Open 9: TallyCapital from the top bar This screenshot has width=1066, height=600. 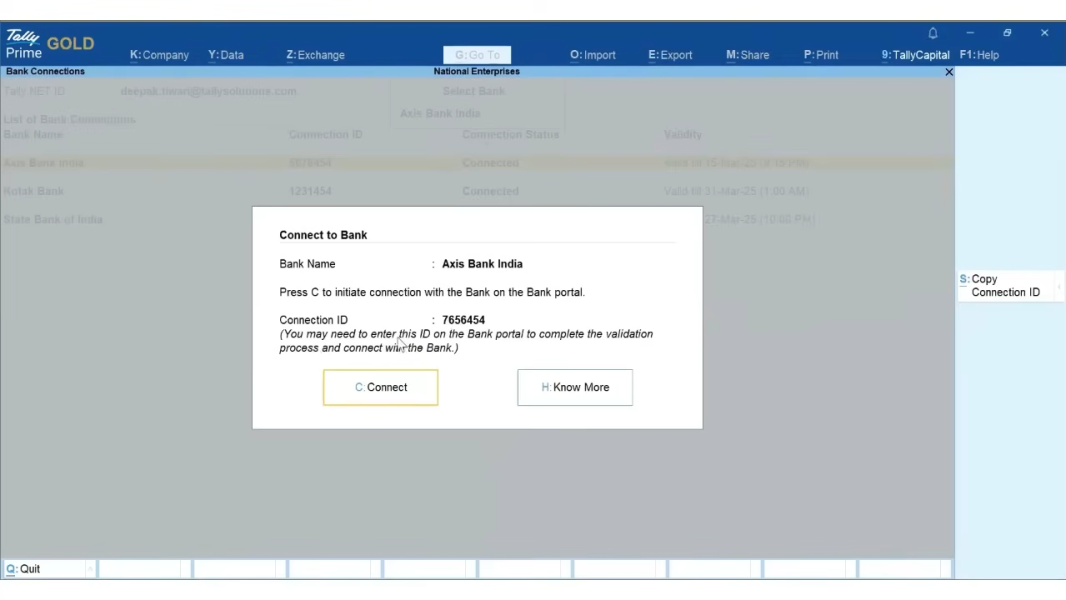pos(916,55)
